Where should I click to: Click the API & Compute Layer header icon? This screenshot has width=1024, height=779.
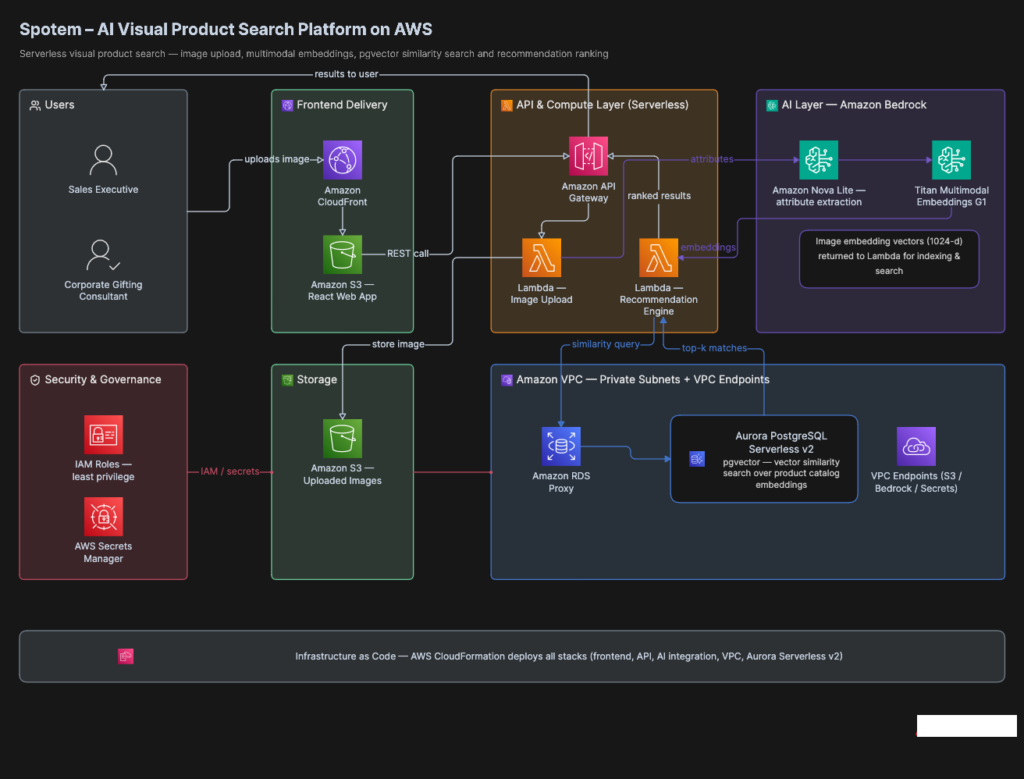[x=507, y=105]
